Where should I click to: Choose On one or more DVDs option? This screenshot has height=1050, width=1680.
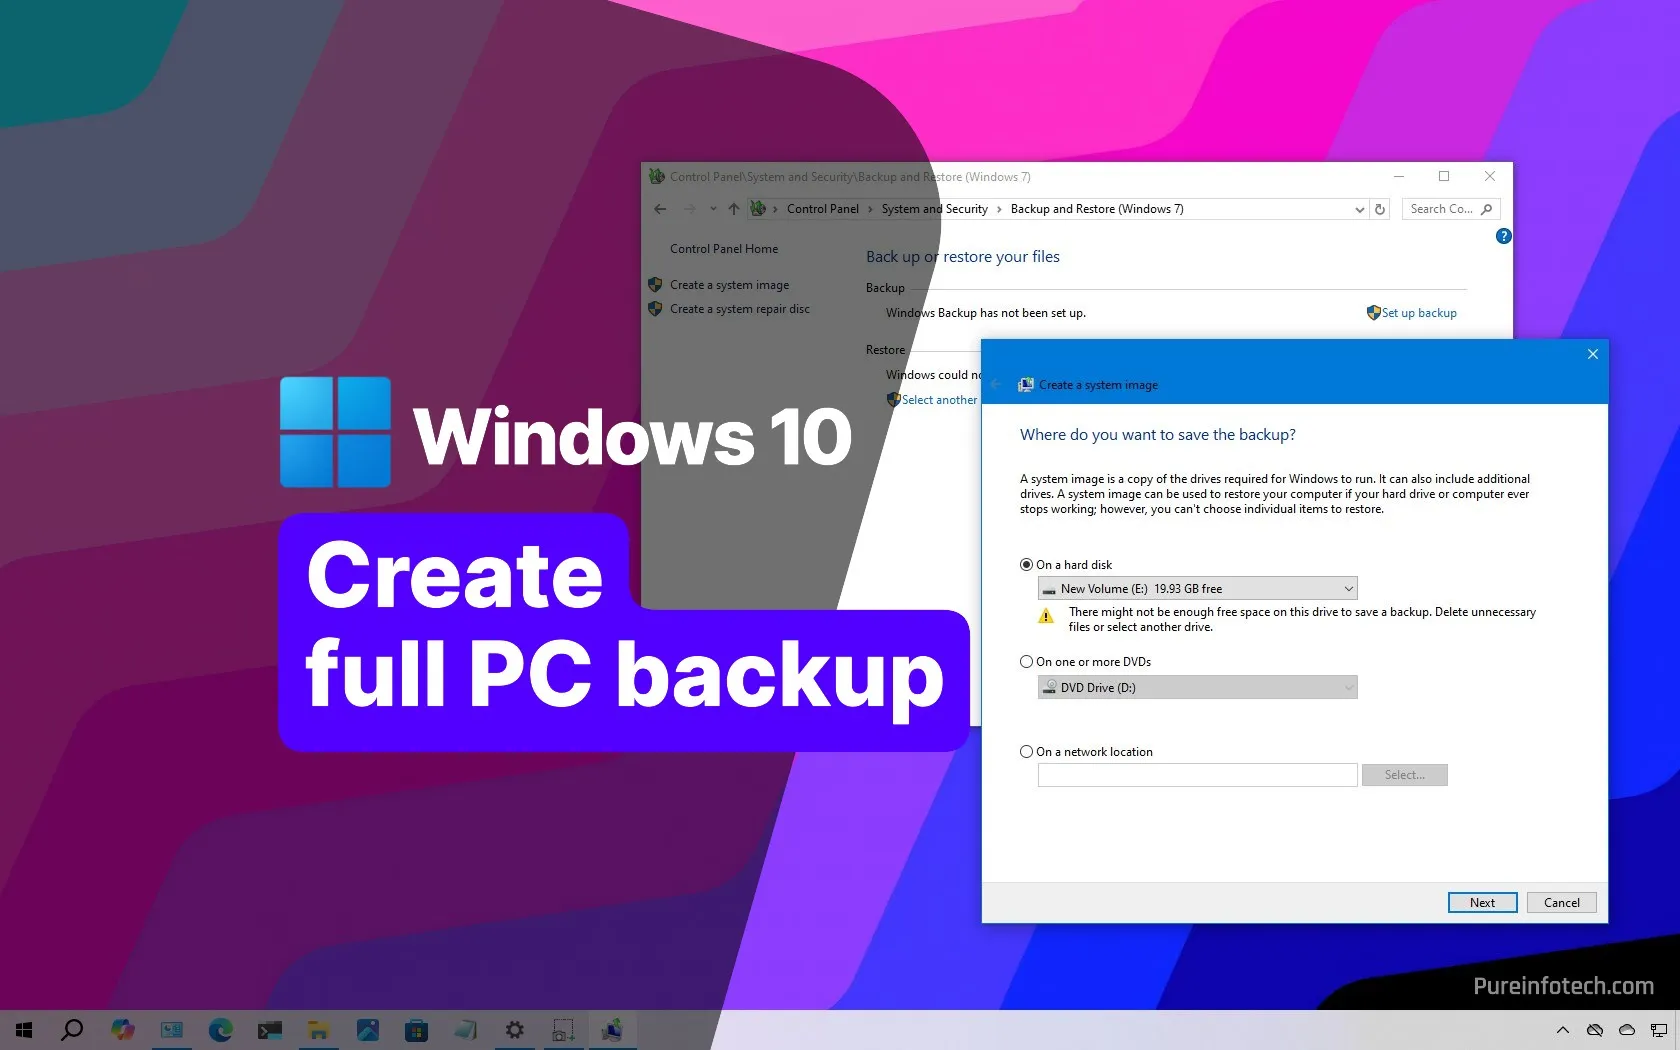[1026, 661]
